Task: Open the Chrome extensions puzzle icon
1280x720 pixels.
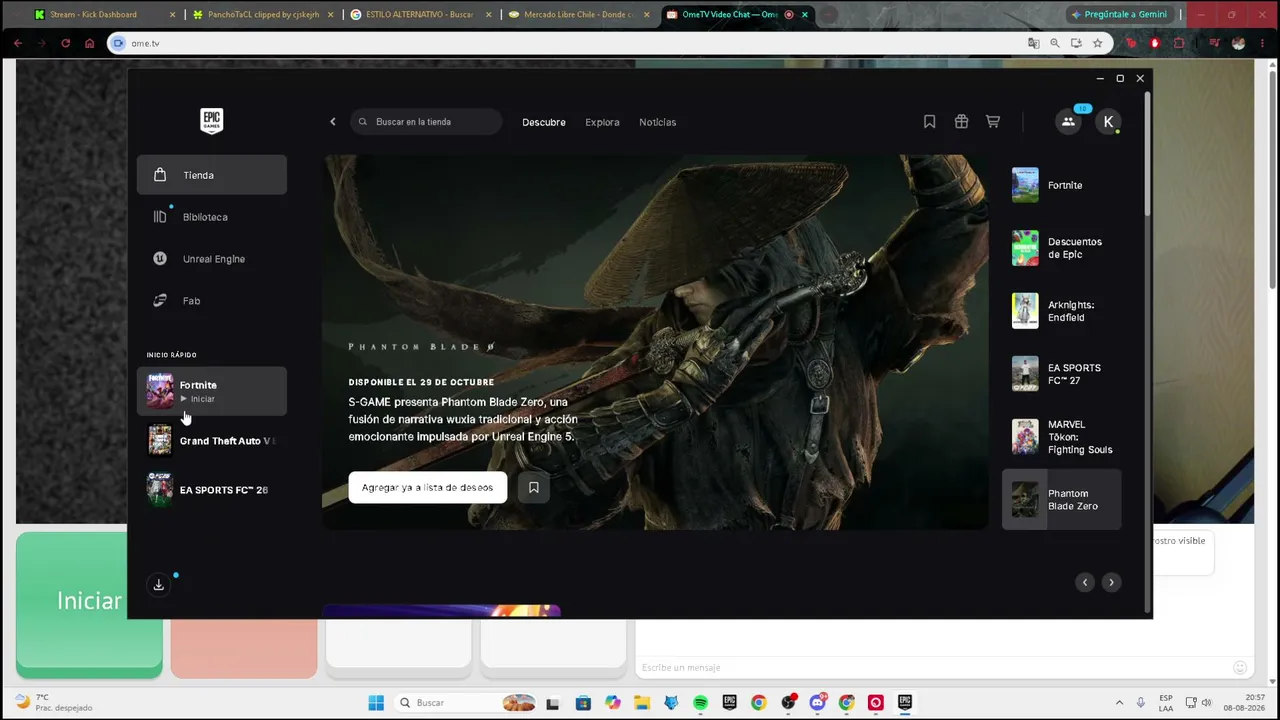Action: [1179, 43]
